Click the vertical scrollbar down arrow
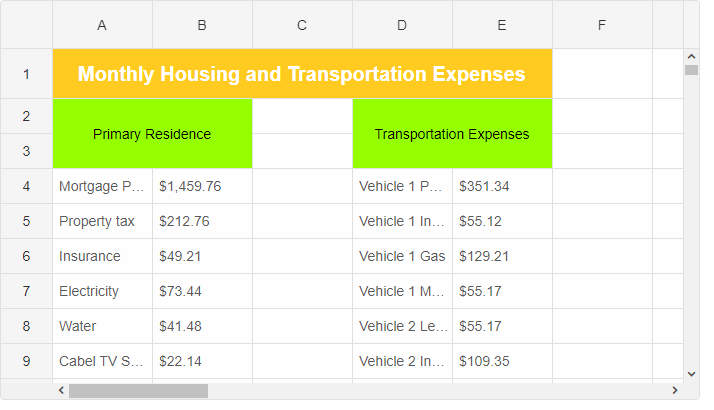 691,372
